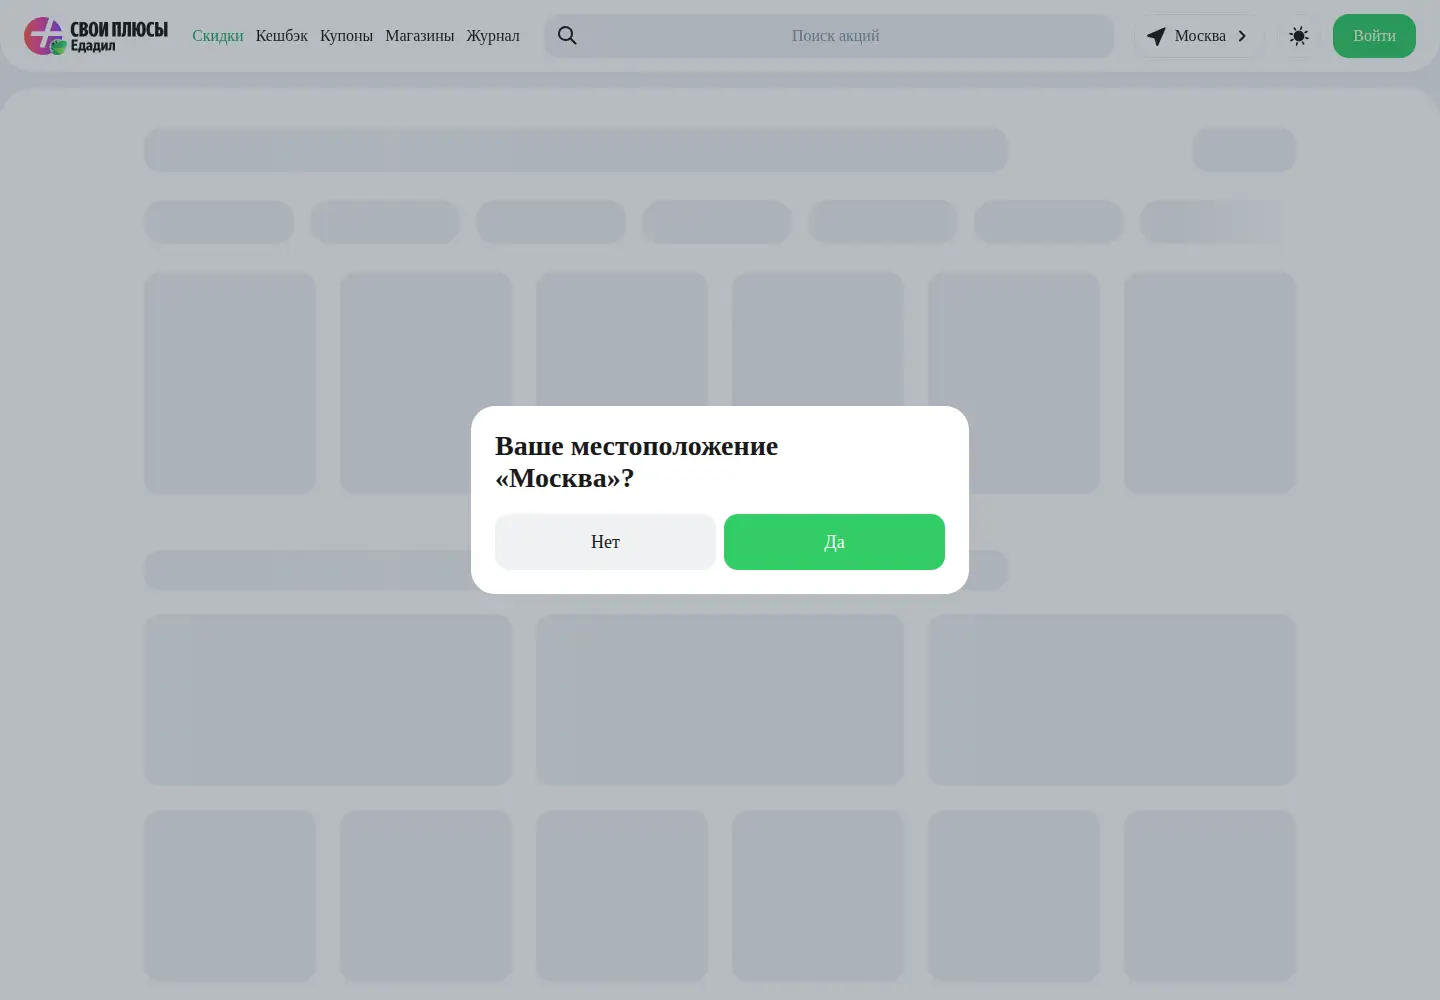The width and height of the screenshot is (1440, 1000).
Task: Click the Войти login button
Action: click(x=1374, y=36)
